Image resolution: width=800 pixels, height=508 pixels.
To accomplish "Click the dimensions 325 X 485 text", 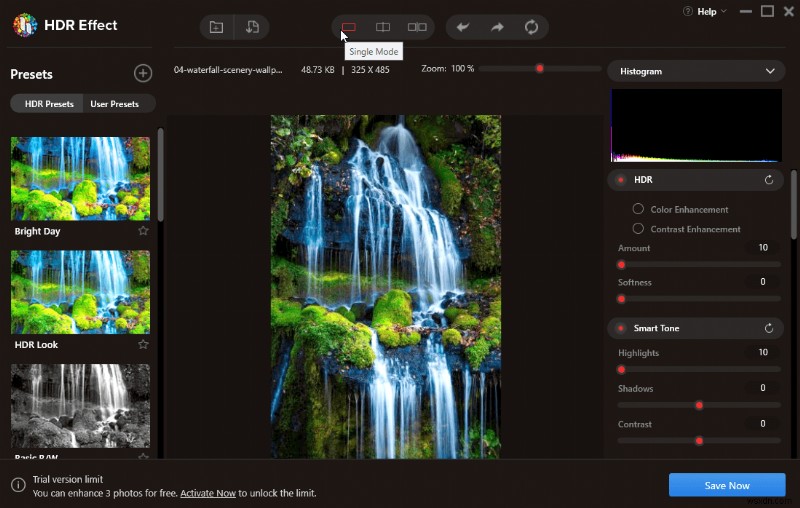I will [370, 70].
